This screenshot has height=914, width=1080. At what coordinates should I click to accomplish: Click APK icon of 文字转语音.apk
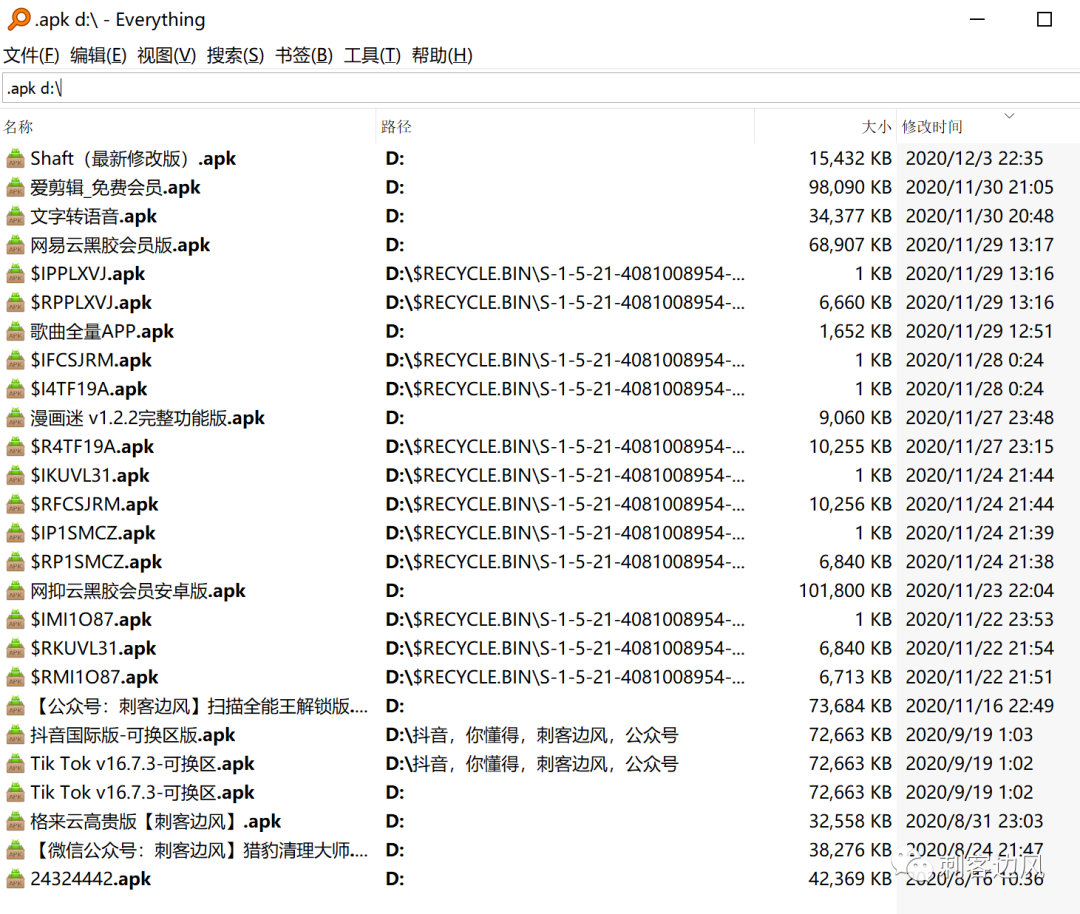(15, 217)
